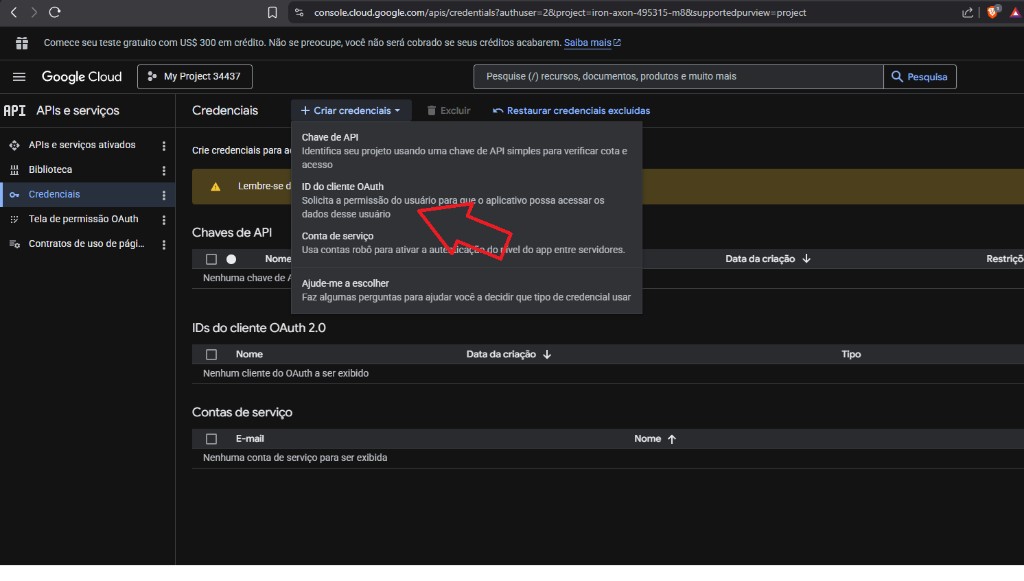Screen dimensions: 1024x581
Task: Click Nome header in OAuth 2.0 table
Action: [249, 354]
